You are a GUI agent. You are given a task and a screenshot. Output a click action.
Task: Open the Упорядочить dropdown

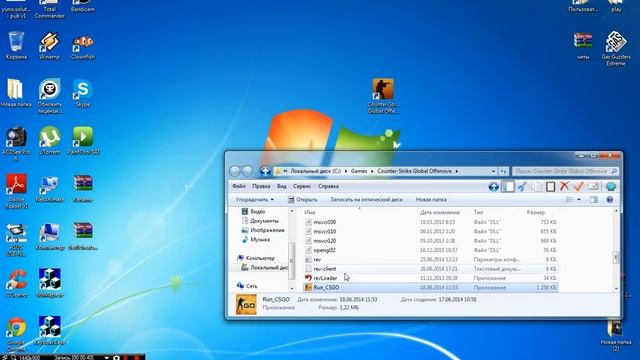255,200
